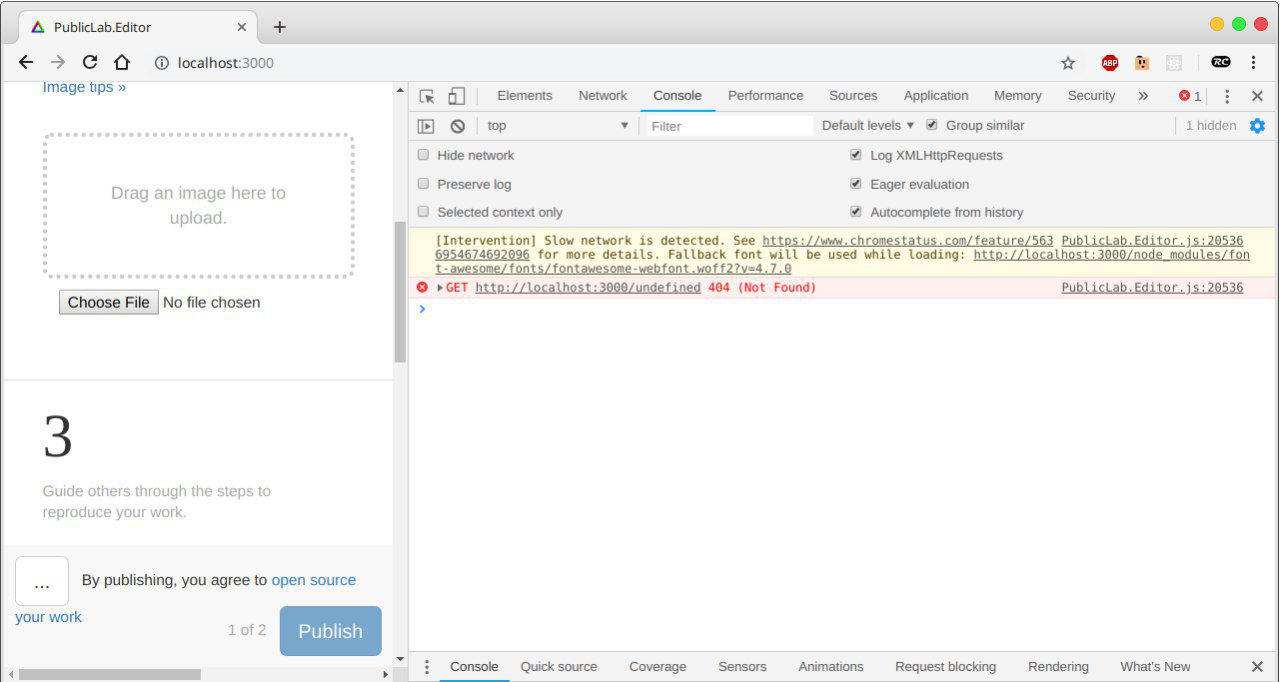The width and height of the screenshot is (1280, 682).
Task: Open the Image tips link
Action: (84, 87)
